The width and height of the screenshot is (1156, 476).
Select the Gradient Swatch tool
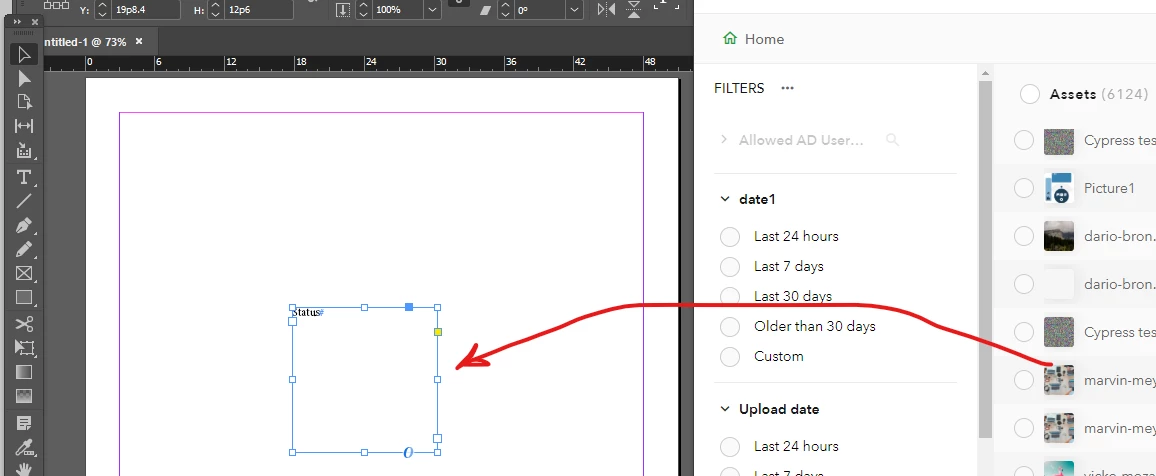[x=24, y=372]
